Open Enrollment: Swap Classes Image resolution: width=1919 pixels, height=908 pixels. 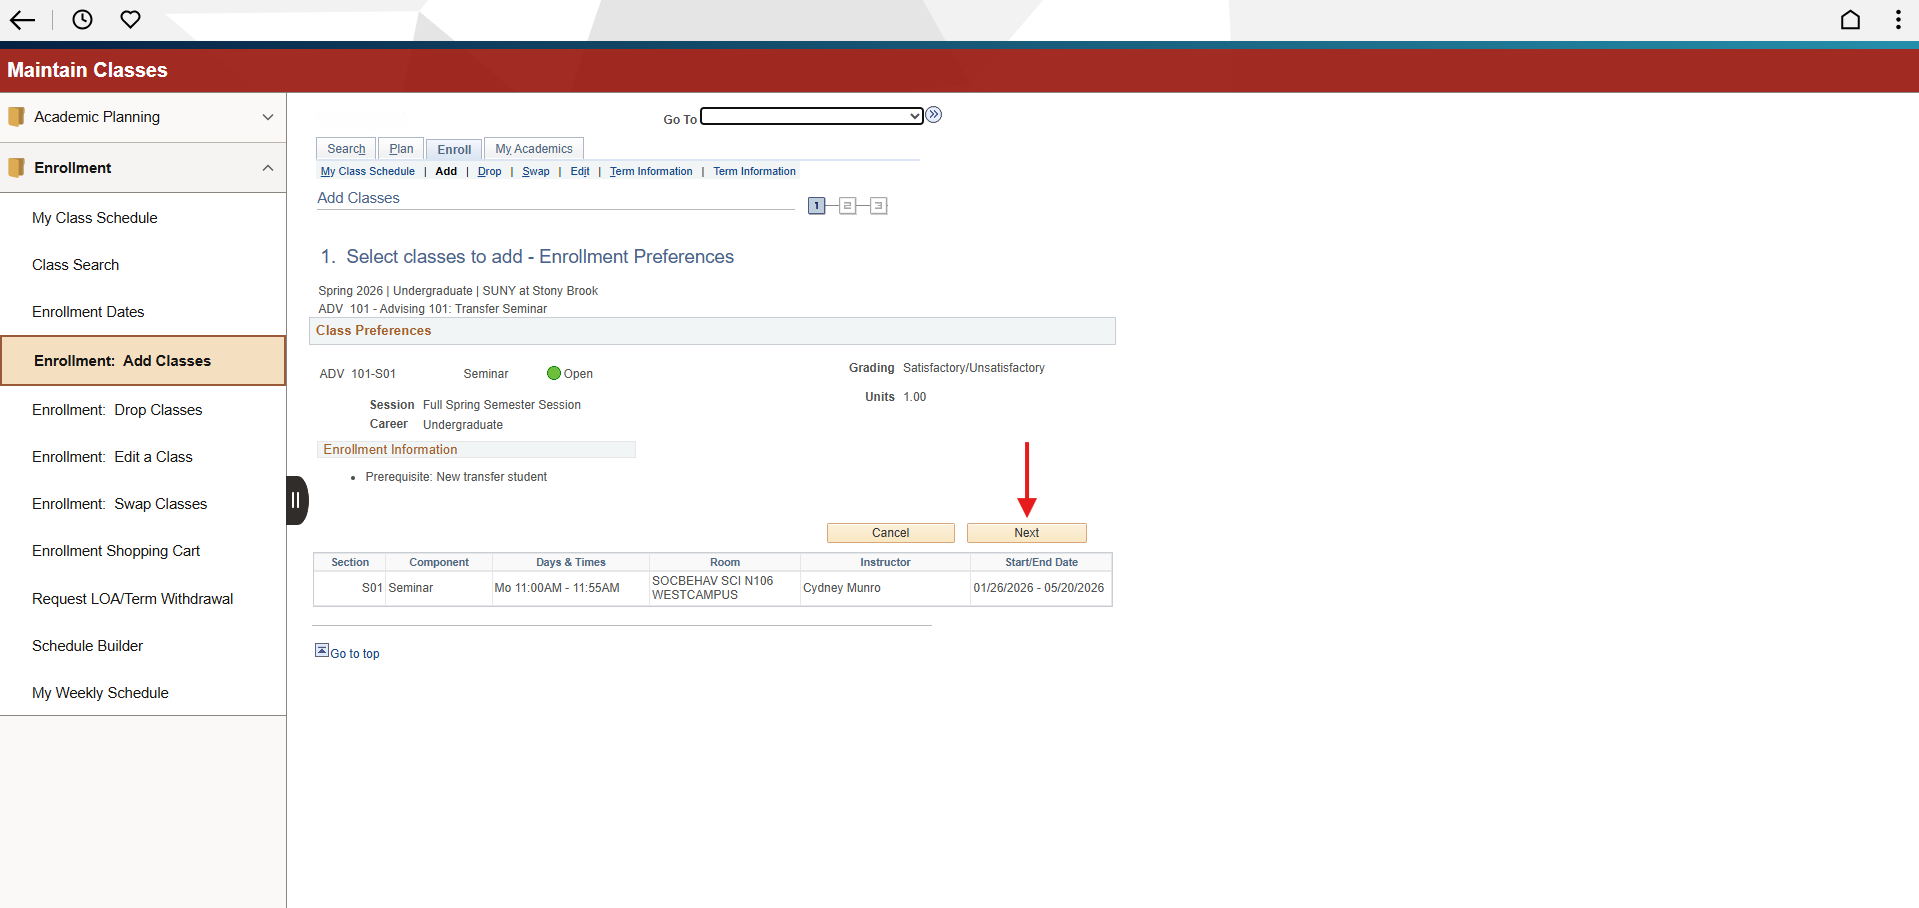(143, 504)
